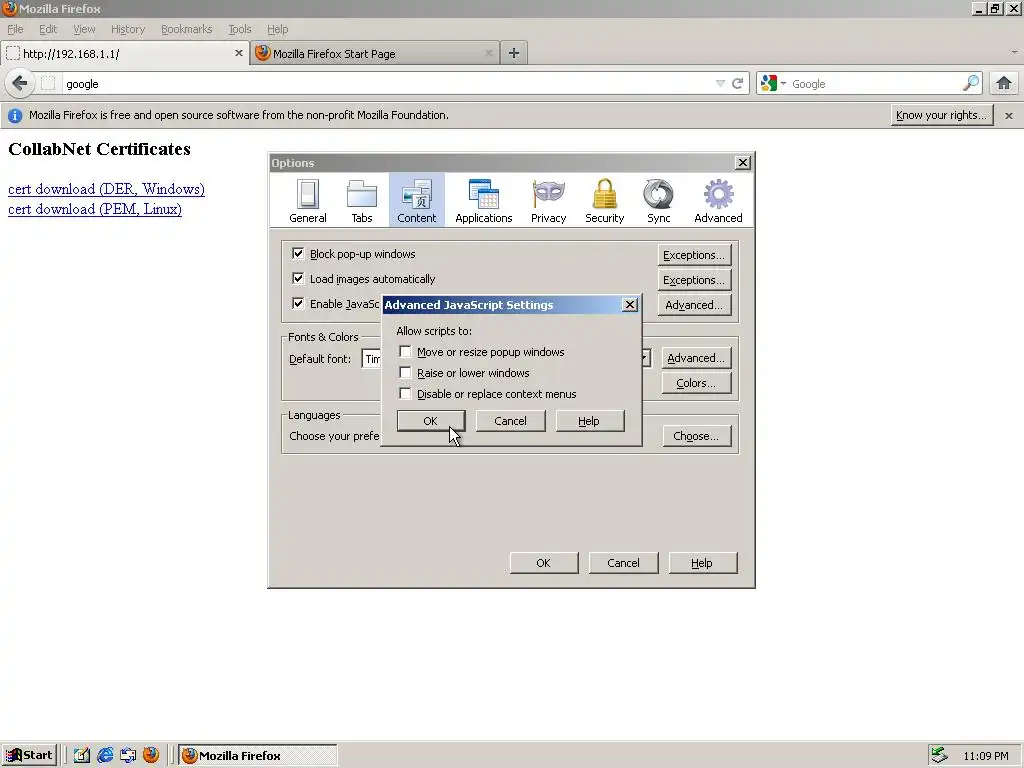This screenshot has width=1024, height=768.
Task: Open the Edit menu
Action: pyautogui.click(x=48, y=29)
